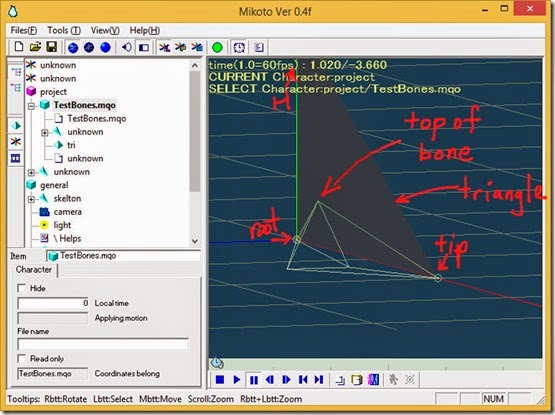
Task: Select the tri tree item
Action: tap(71, 145)
